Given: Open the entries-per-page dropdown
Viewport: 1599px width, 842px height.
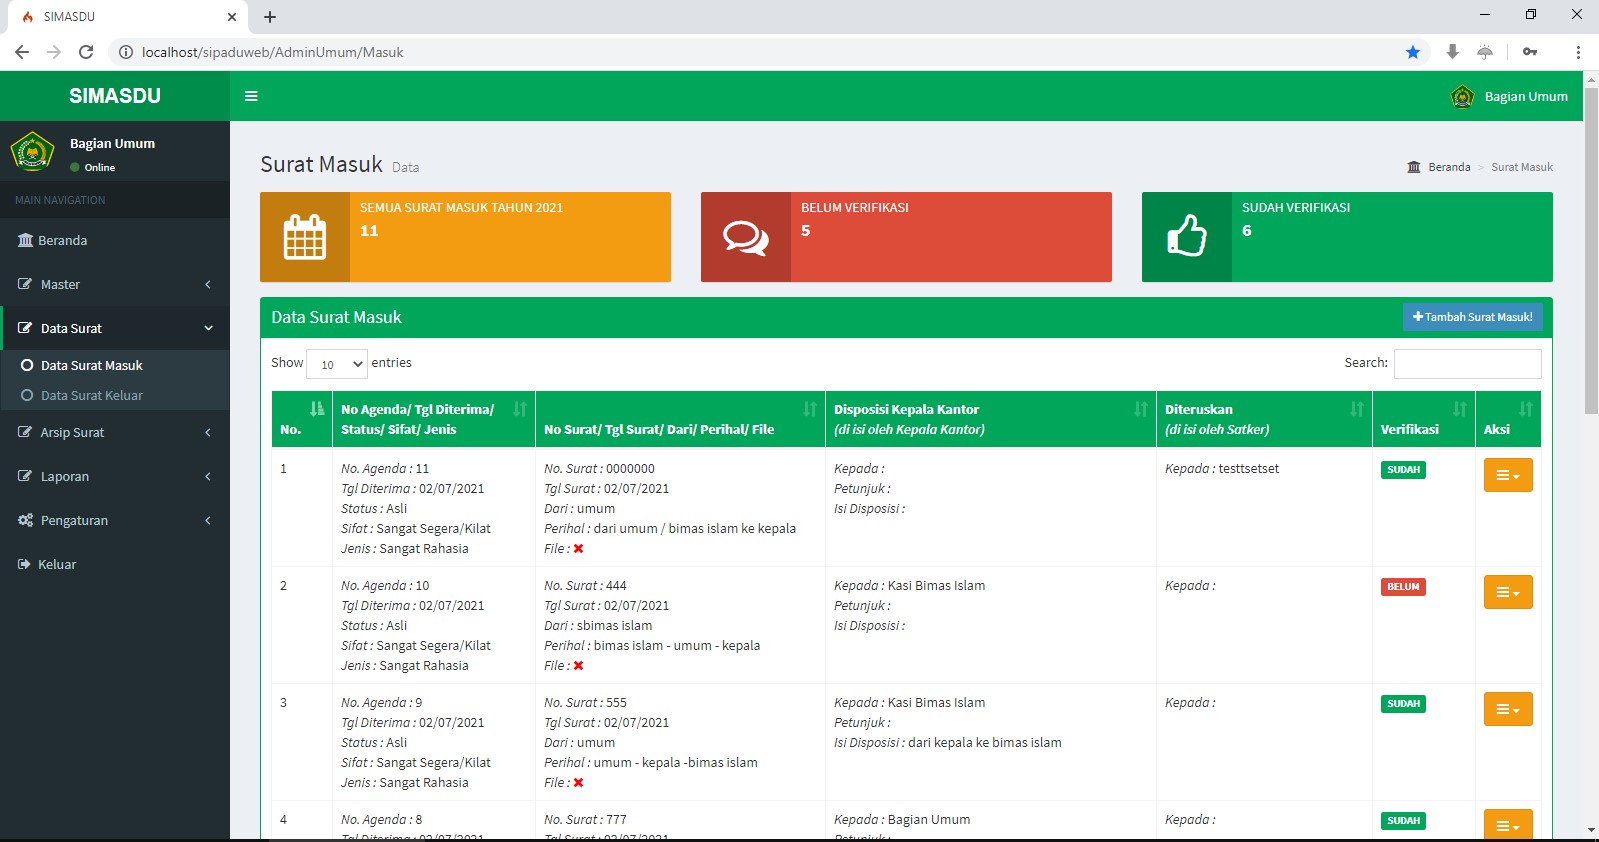Looking at the screenshot, I should click(337, 364).
